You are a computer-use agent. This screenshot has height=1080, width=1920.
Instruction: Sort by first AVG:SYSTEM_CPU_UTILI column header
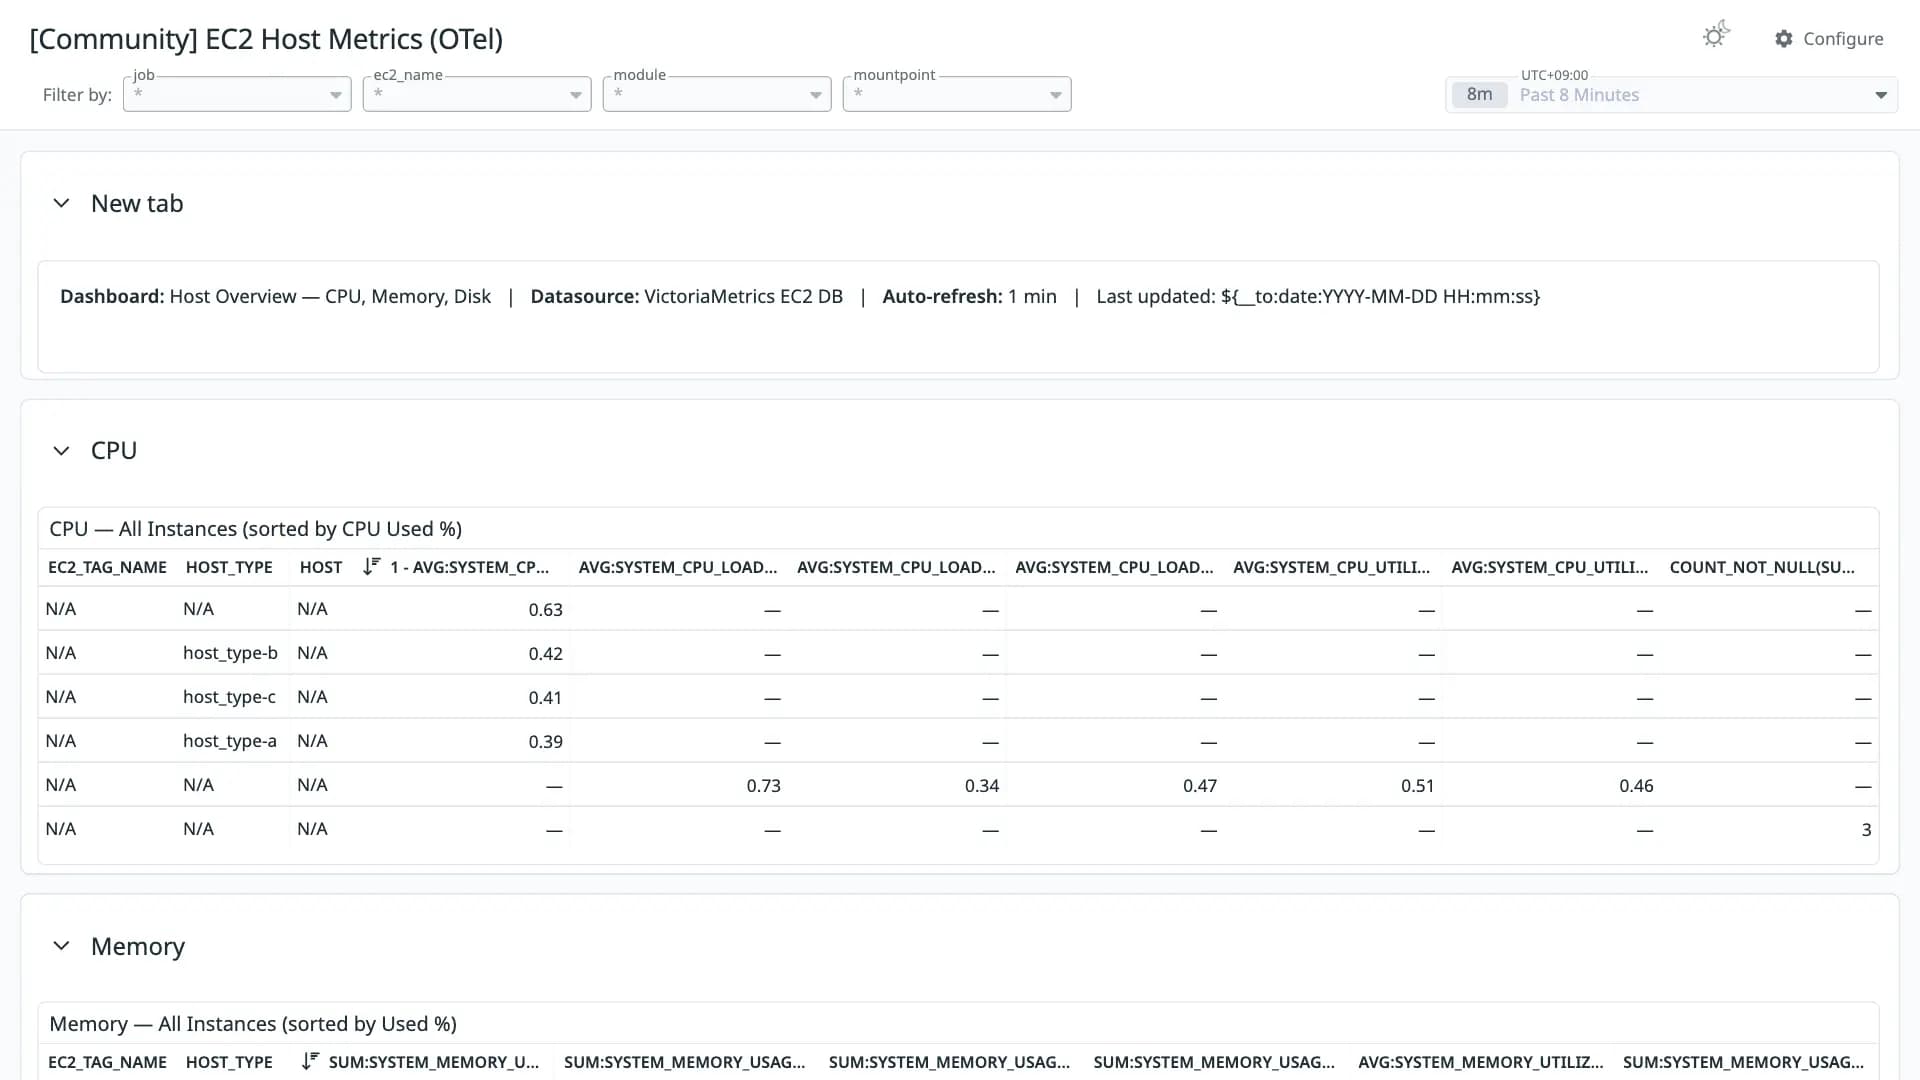click(1331, 567)
